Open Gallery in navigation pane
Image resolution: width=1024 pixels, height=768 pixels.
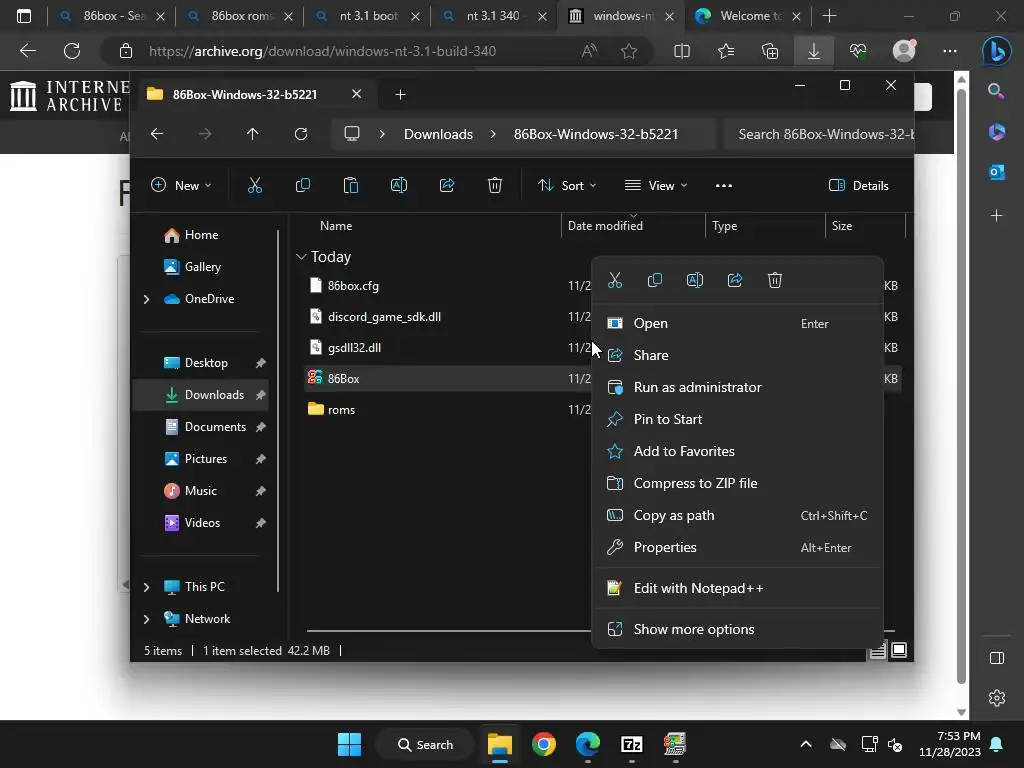pos(202,267)
